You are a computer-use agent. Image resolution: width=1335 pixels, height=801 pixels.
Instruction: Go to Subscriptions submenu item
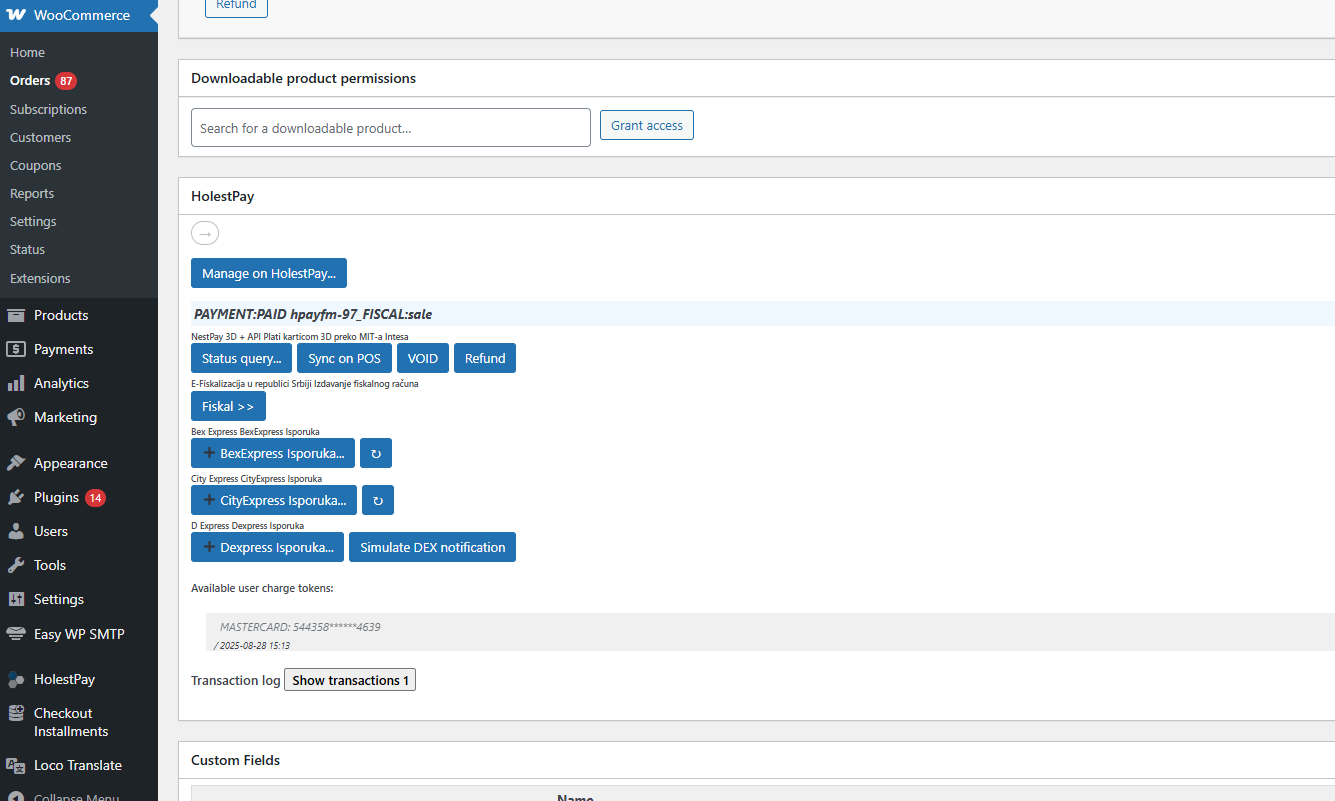pos(48,109)
